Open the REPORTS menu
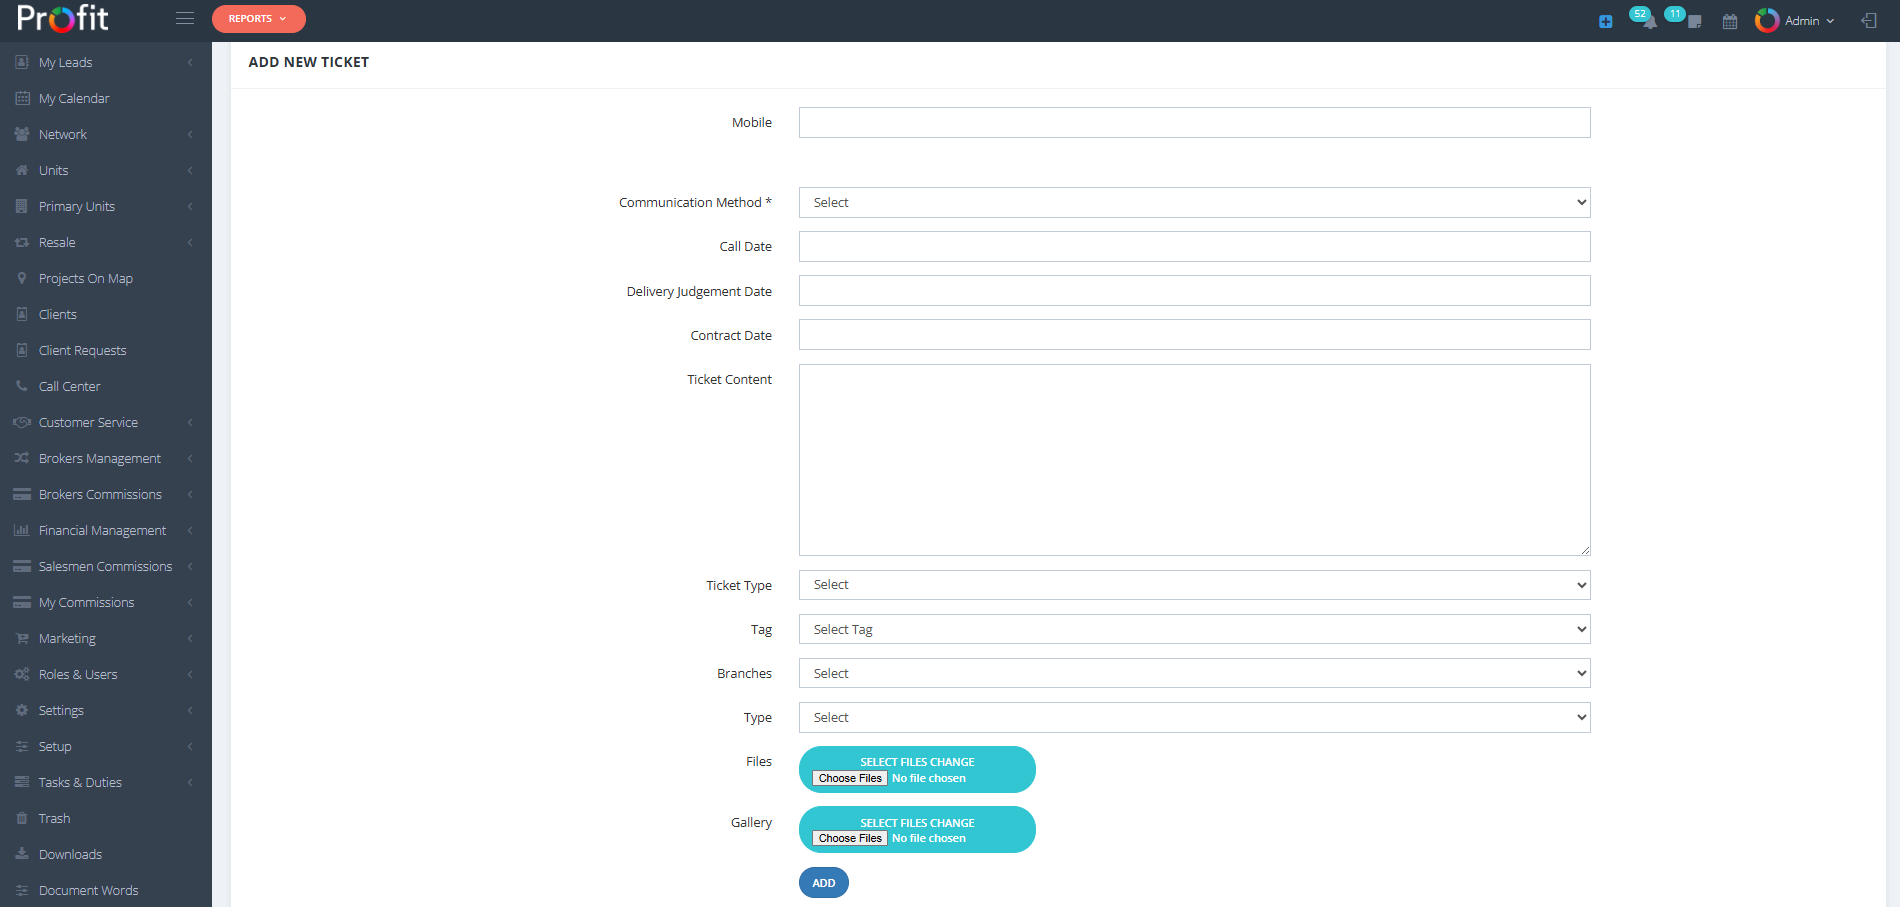 [x=258, y=18]
